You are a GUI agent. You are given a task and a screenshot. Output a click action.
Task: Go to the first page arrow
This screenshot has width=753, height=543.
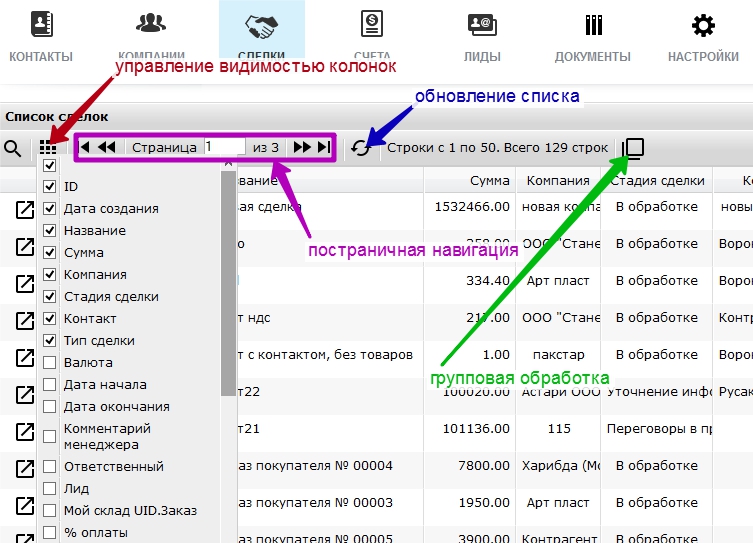85,147
